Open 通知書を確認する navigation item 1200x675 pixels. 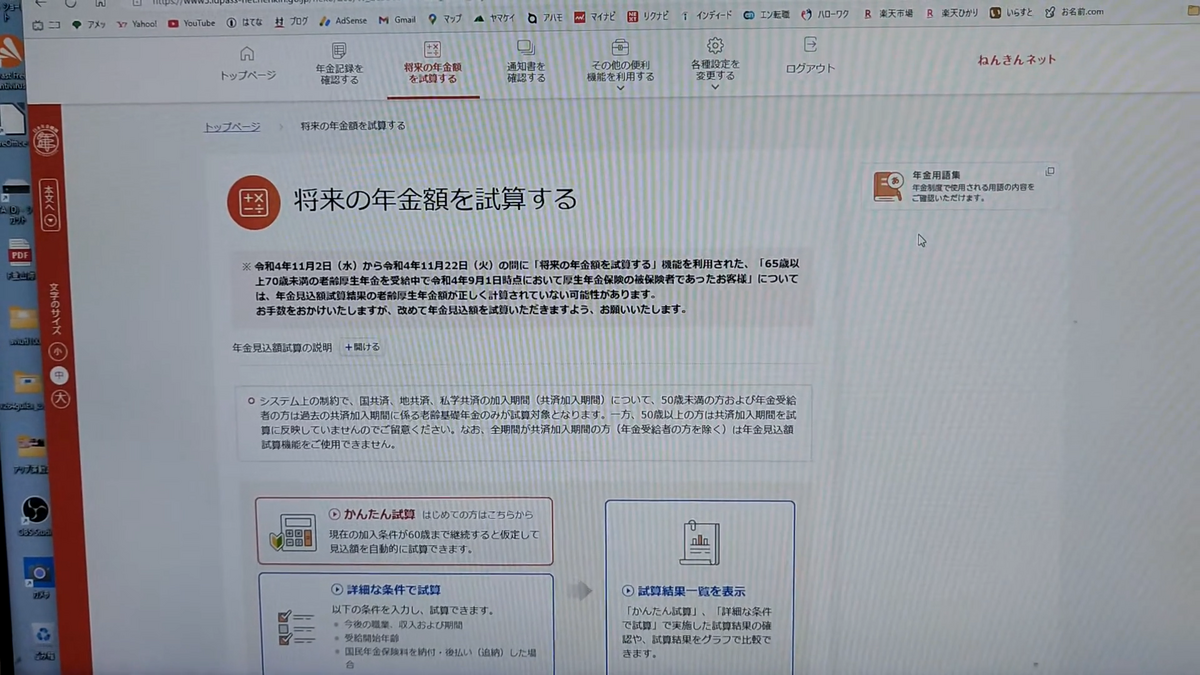point(526,62)
